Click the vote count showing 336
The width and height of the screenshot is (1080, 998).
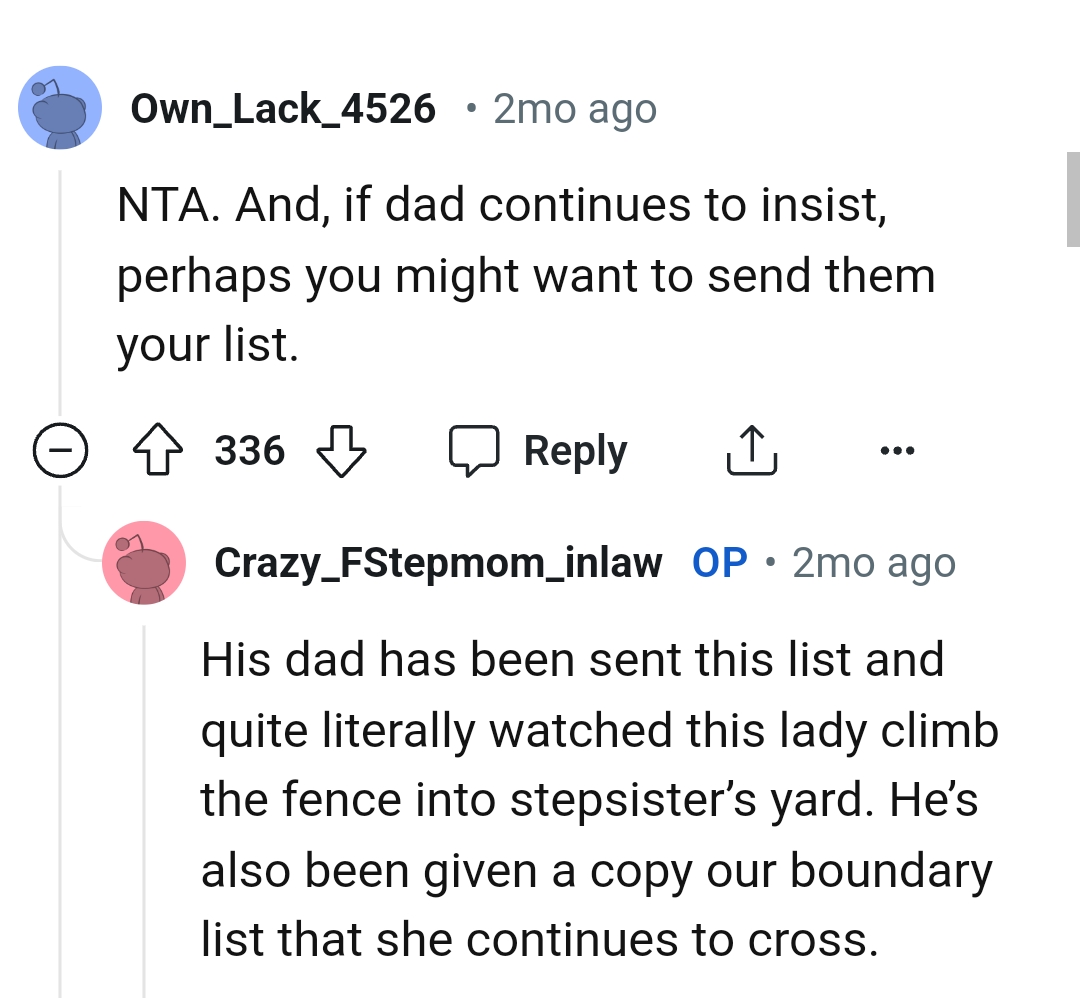[248, 450]
